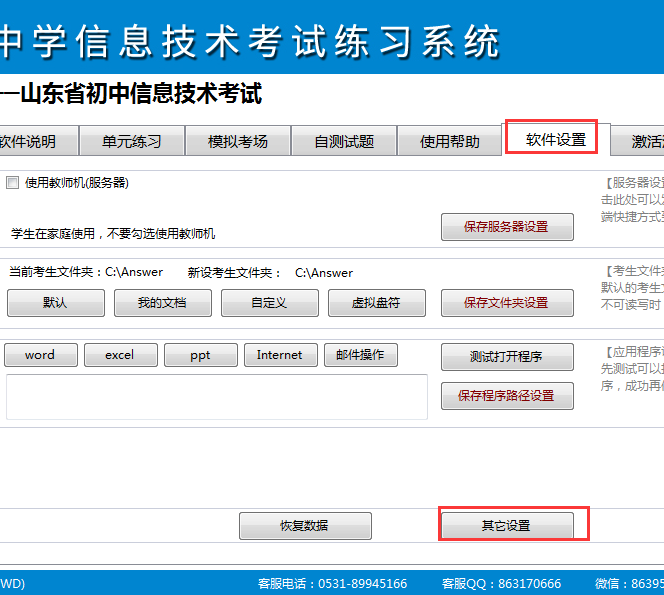Switch to the 单元练习 tab
664x595 pixels.
pyautogui.click(x=131, y=141)
